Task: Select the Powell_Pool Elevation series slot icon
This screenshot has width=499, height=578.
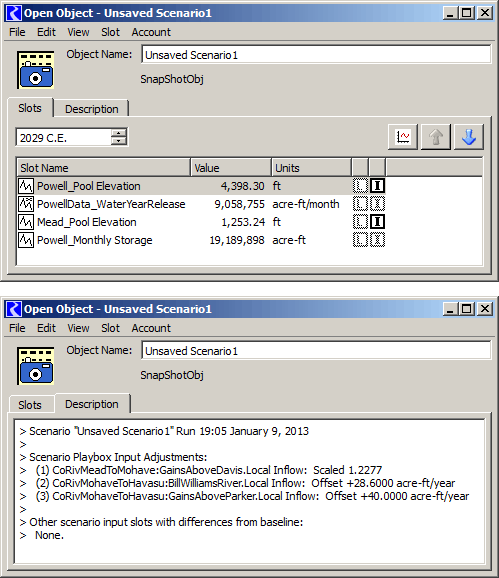Action: [x=26, y=186]
